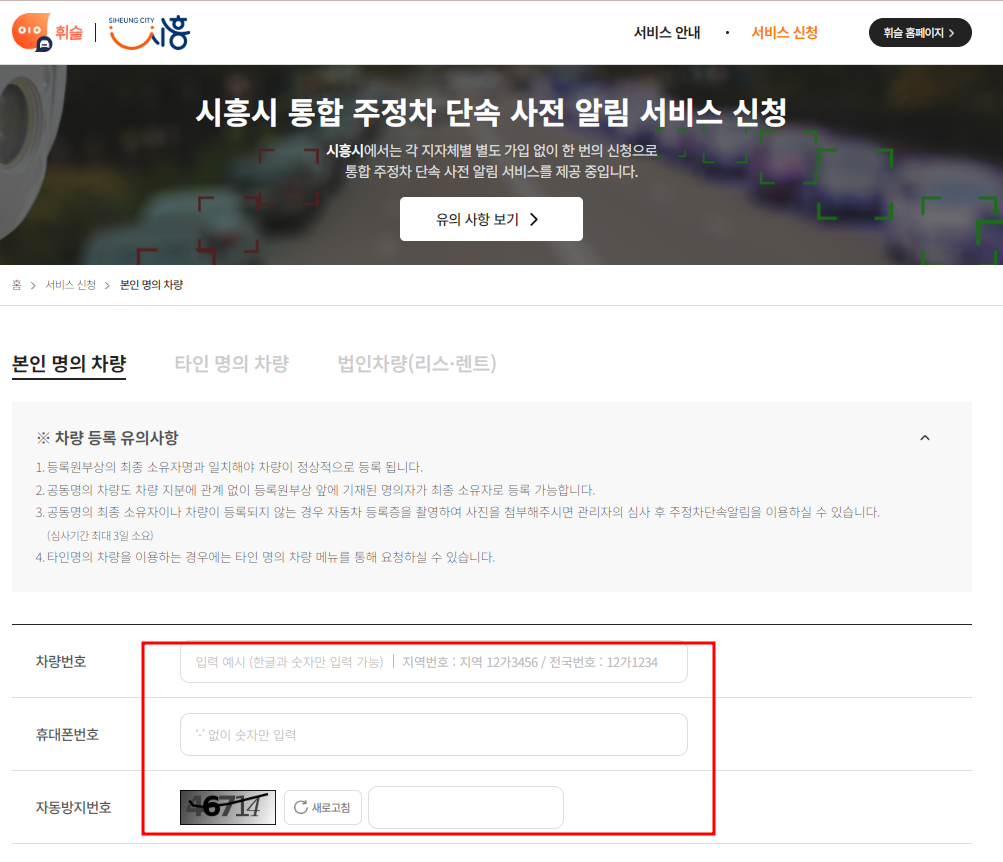Select the 본인 명의 차량 tab
Screen dimensions: 1003x862
click(68, 363)
